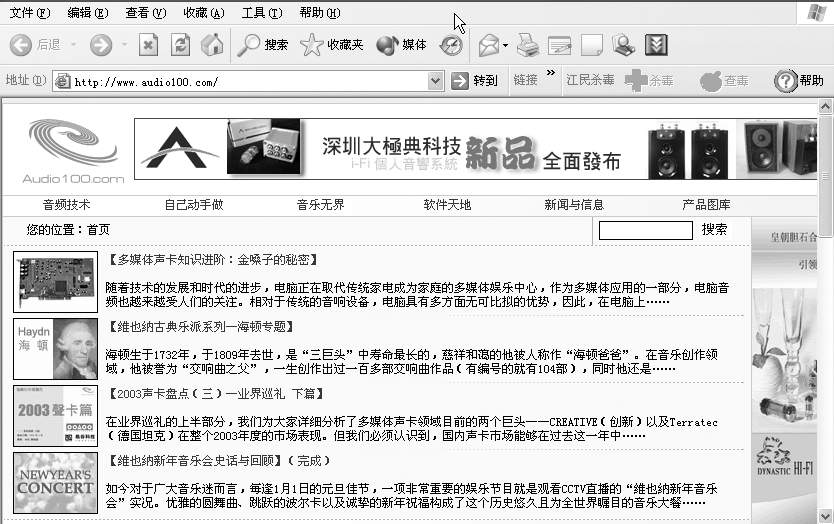Open the File (文件) menu
The width and height of the screenshot is (834, 524).
(30, 13)
